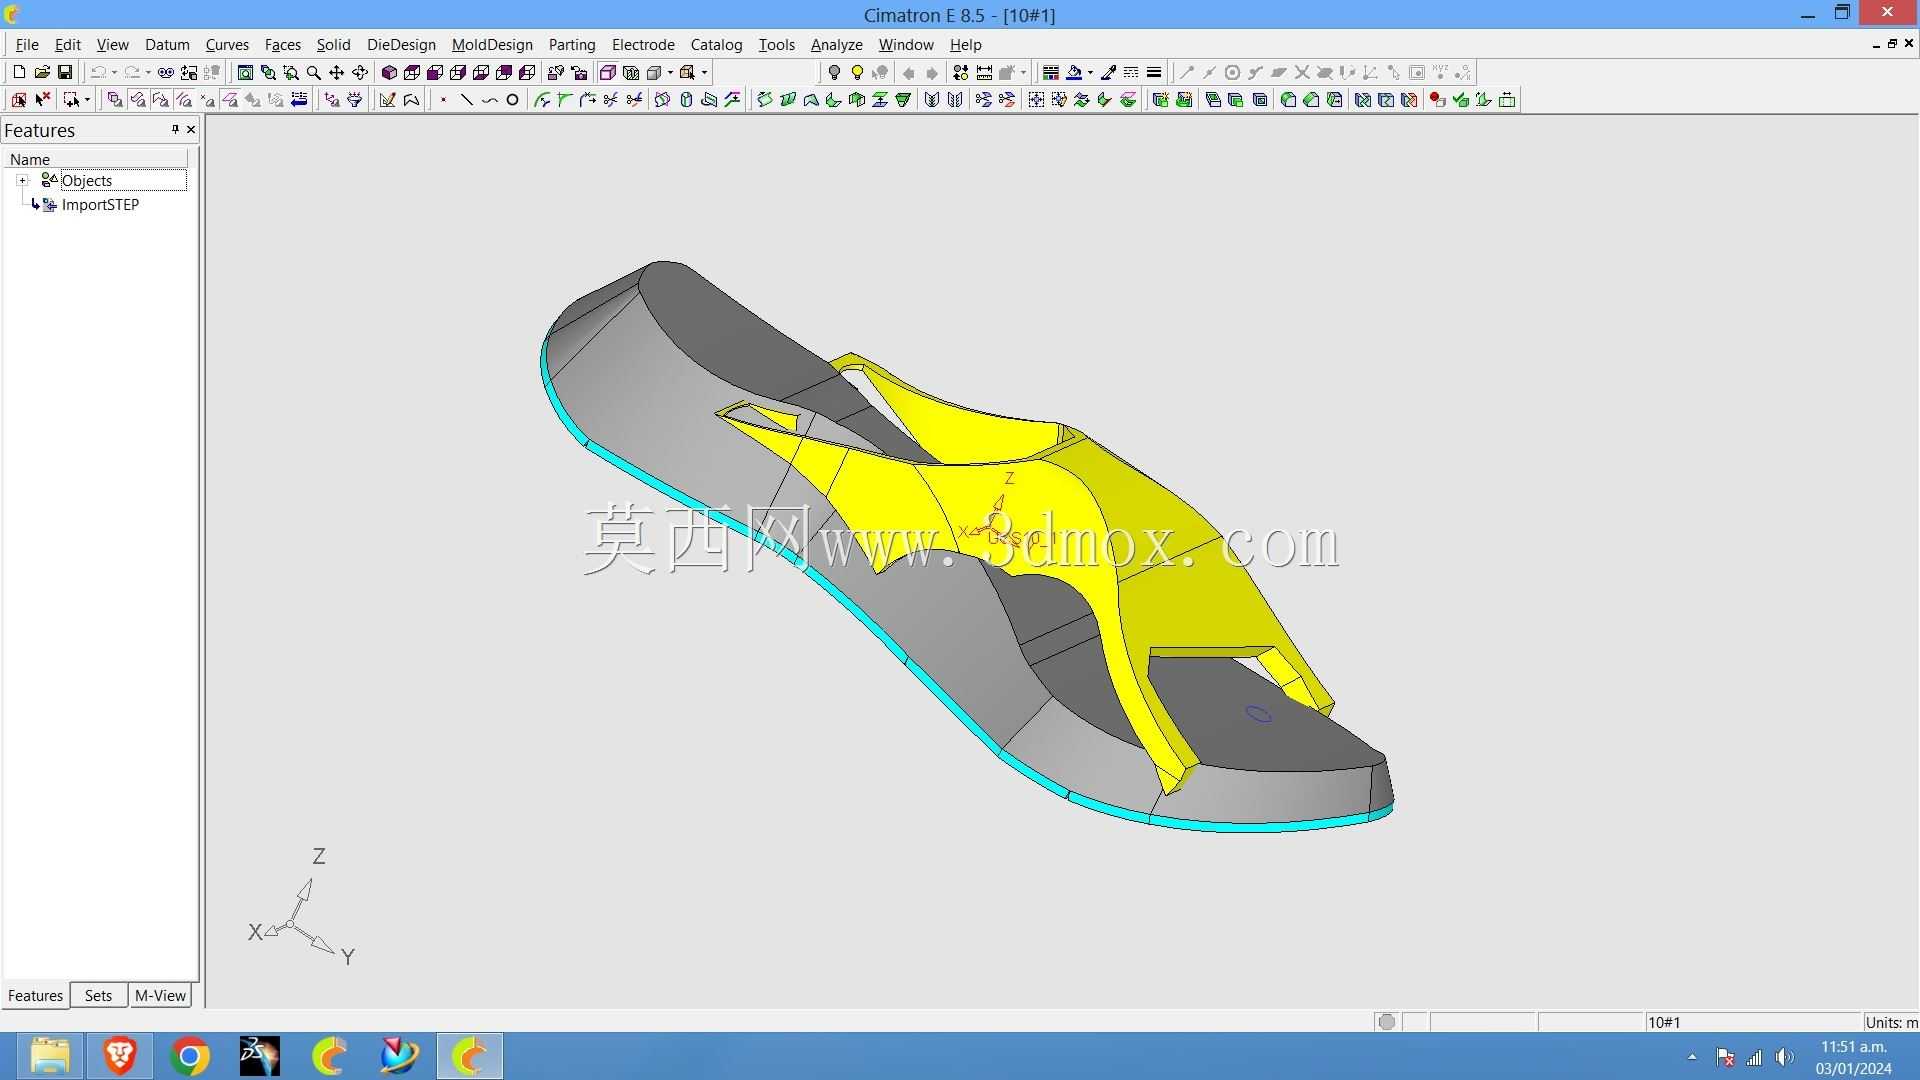
Task: Toggle the hatched wireframe display mode
Action: point(631,72)
